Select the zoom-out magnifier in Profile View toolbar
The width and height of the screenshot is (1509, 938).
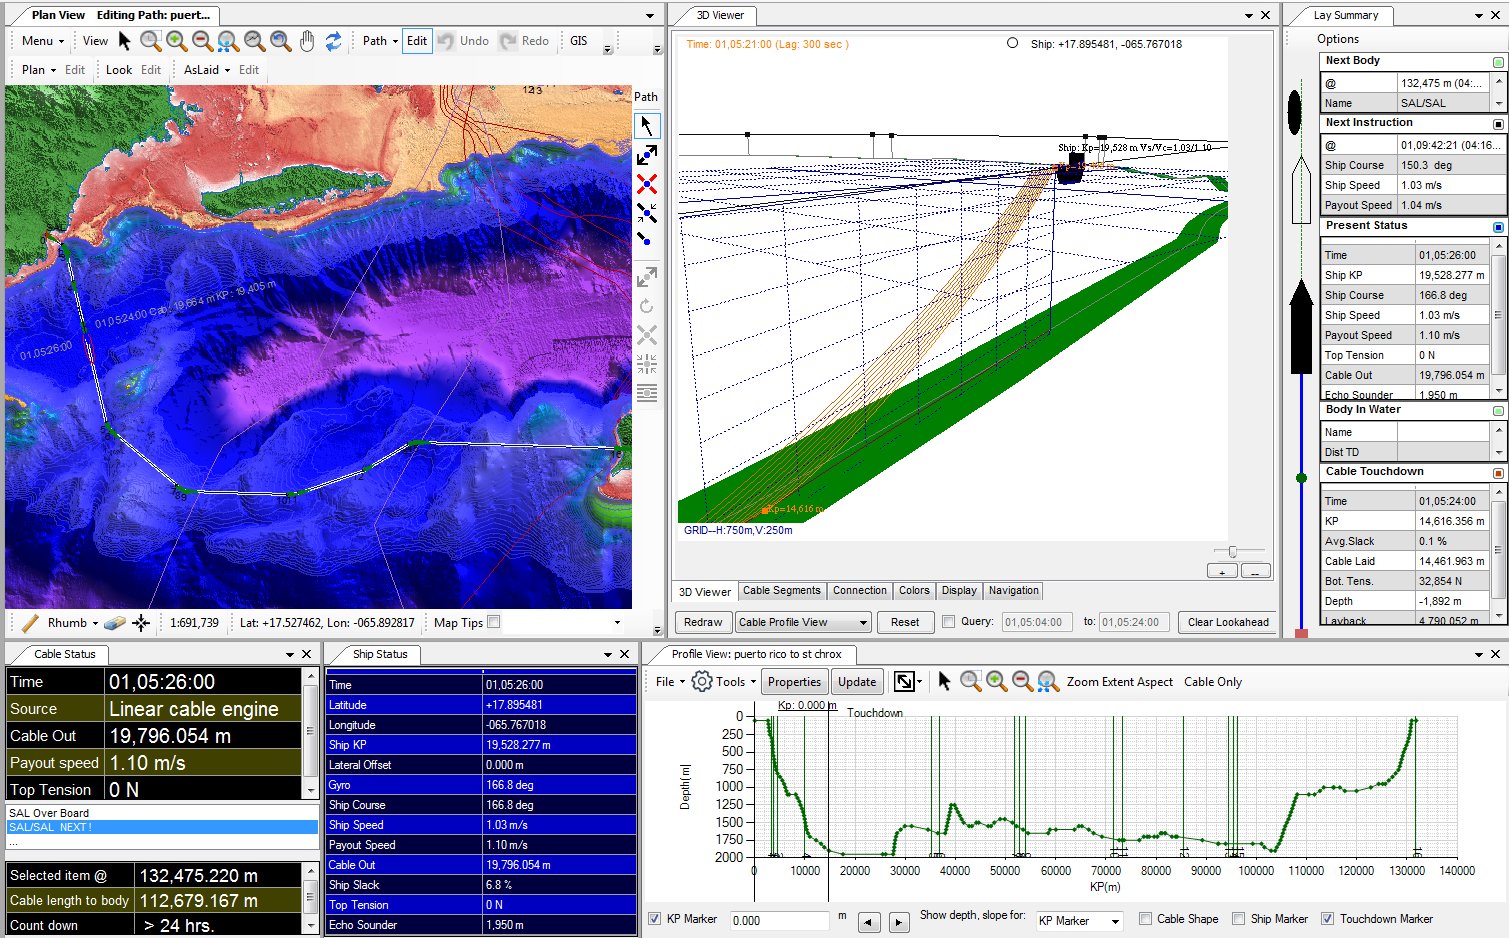tap(1022, 681)
